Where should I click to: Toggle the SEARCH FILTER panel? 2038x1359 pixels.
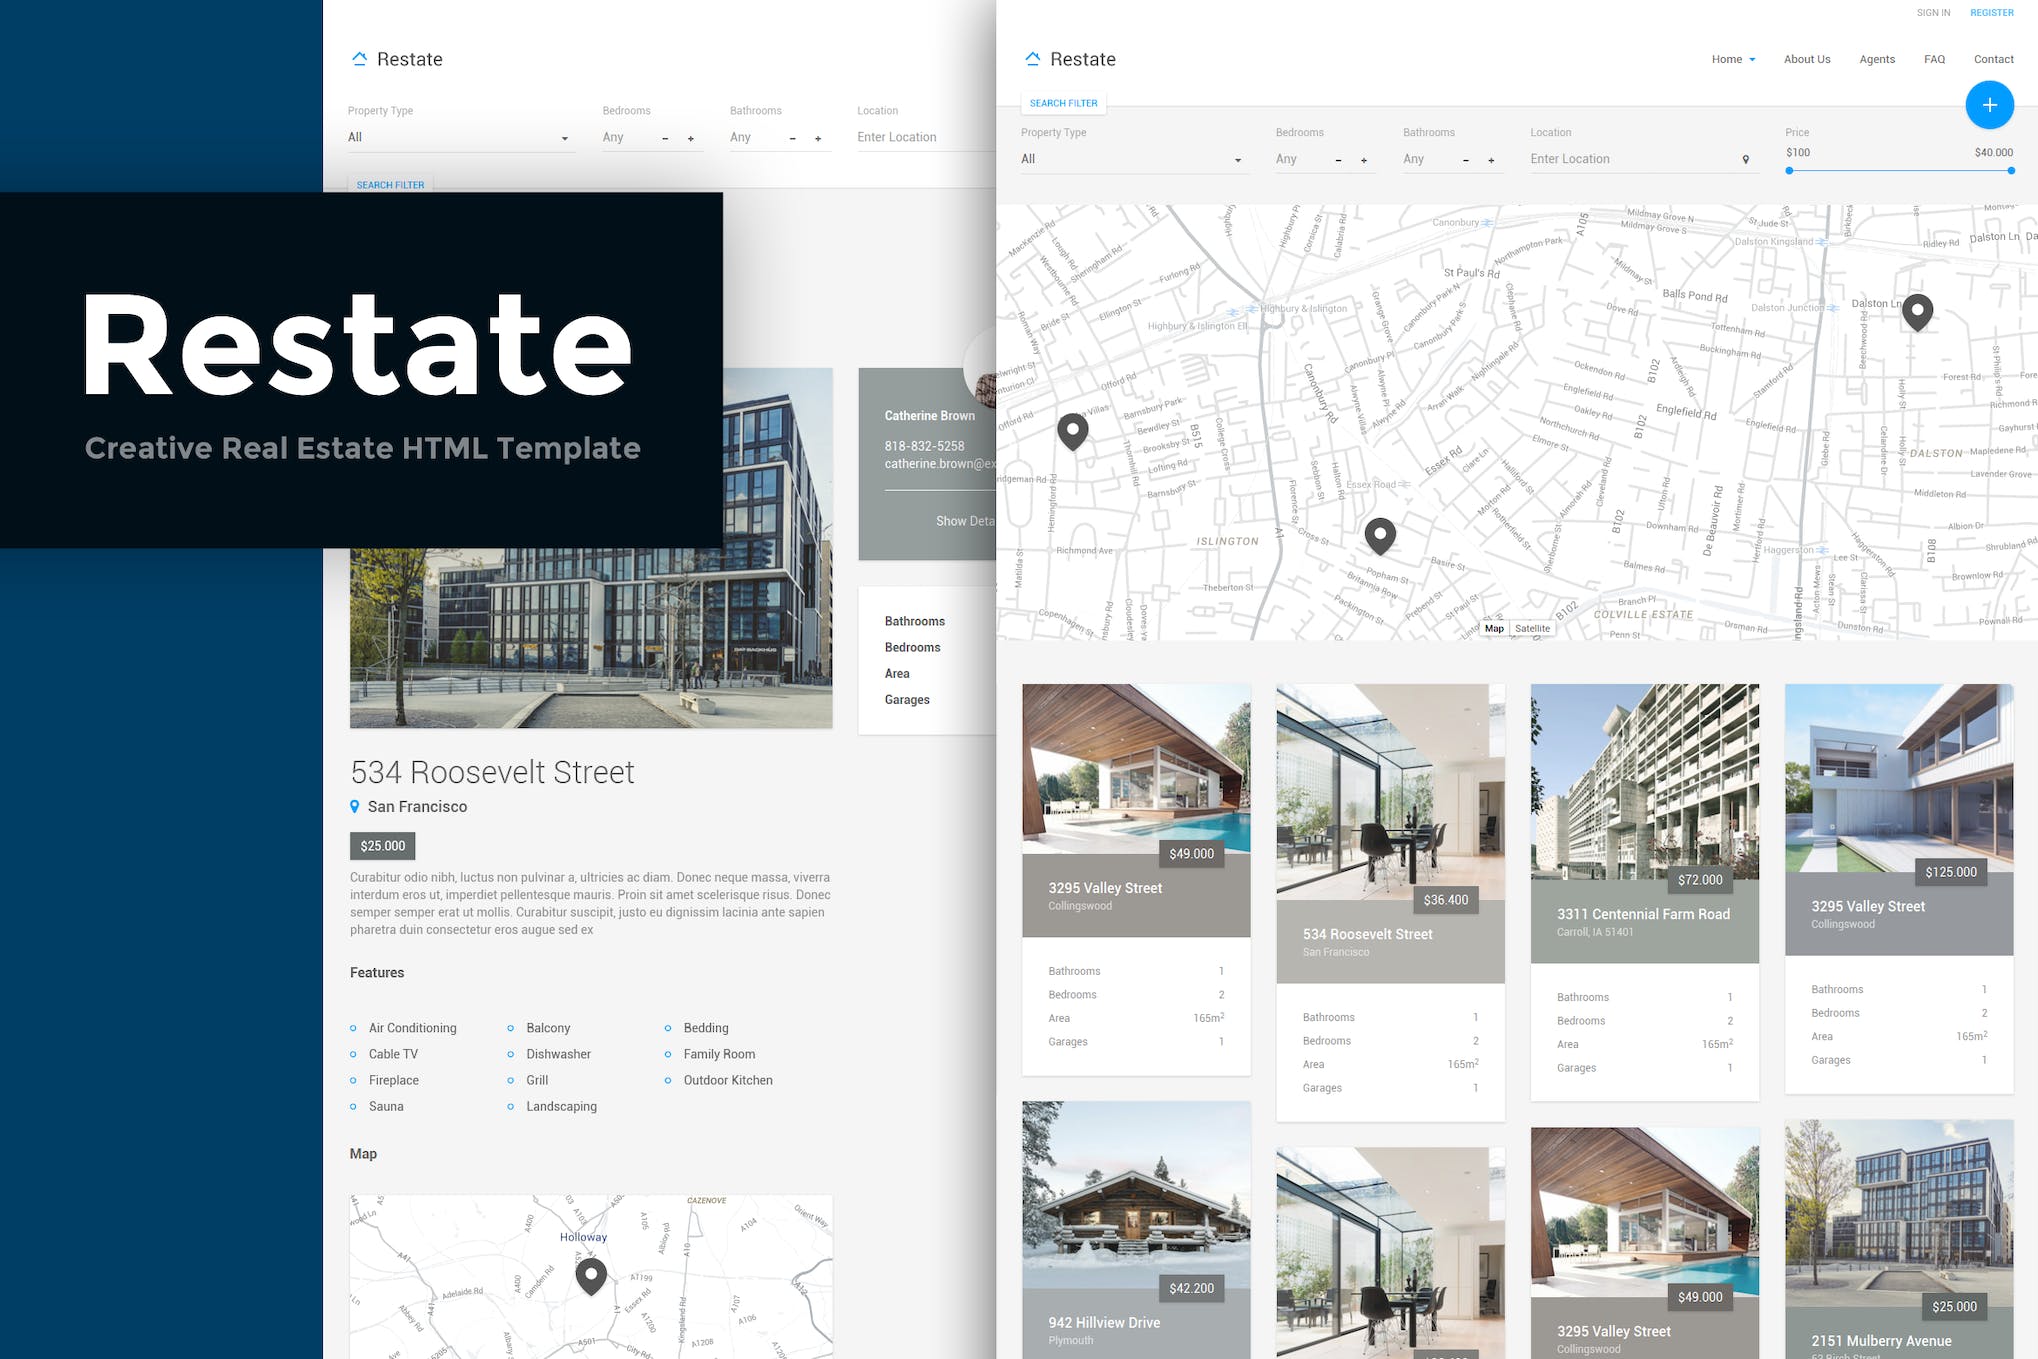[1063, 103]
